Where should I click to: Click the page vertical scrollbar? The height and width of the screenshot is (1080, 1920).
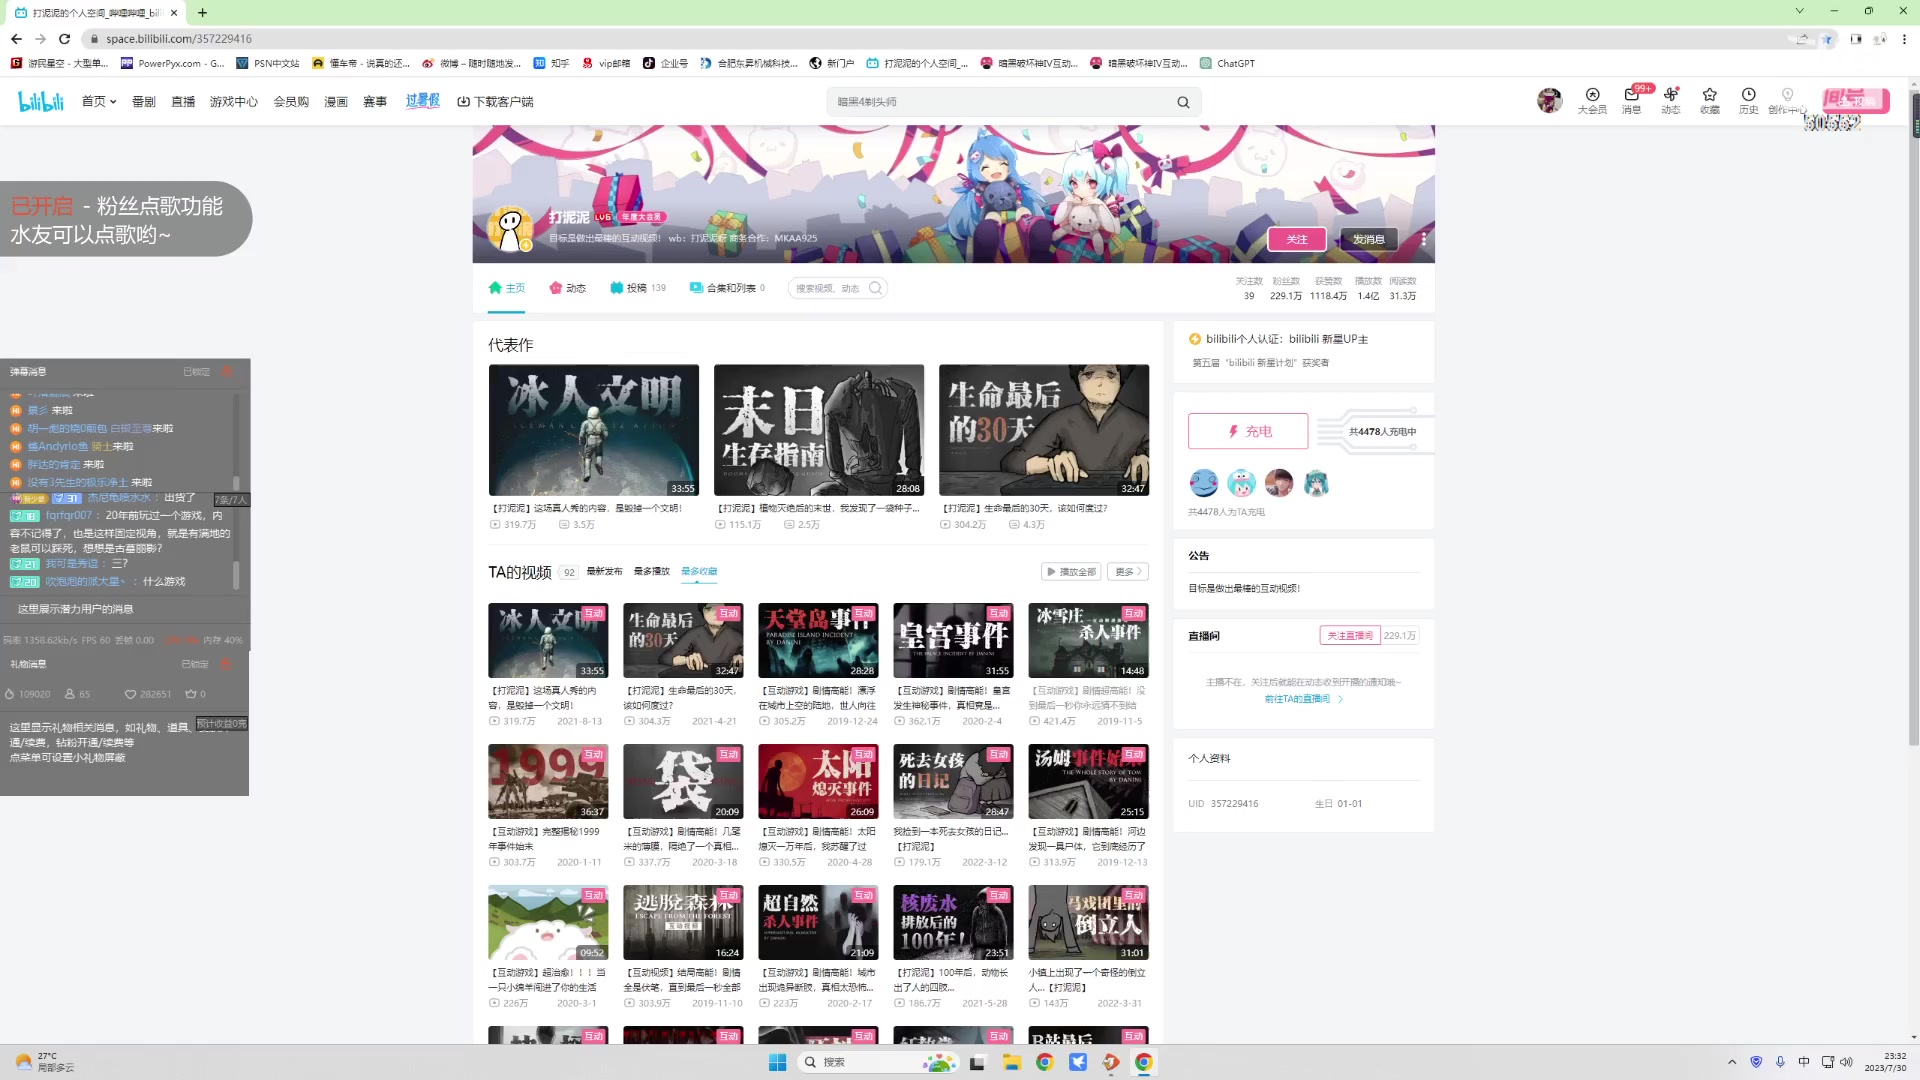coord(1914,420)
